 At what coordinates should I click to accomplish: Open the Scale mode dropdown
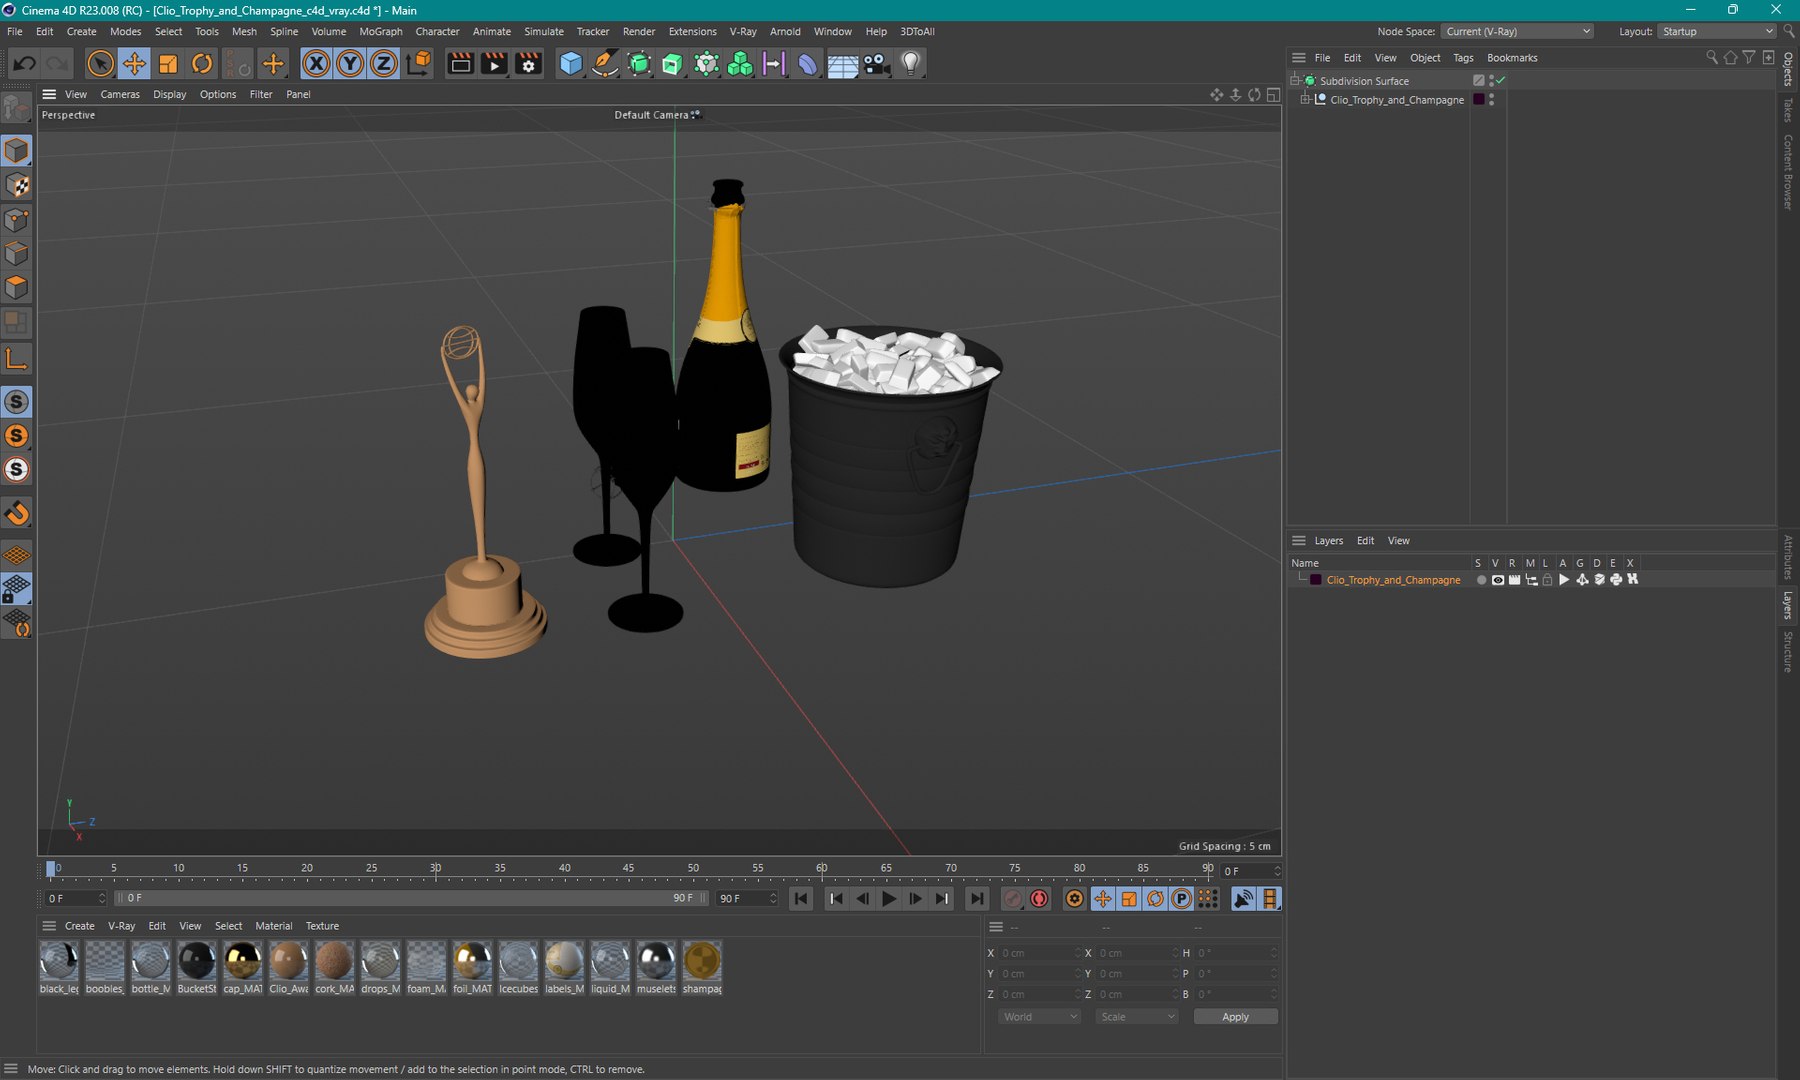(x=1137, y=1017)
